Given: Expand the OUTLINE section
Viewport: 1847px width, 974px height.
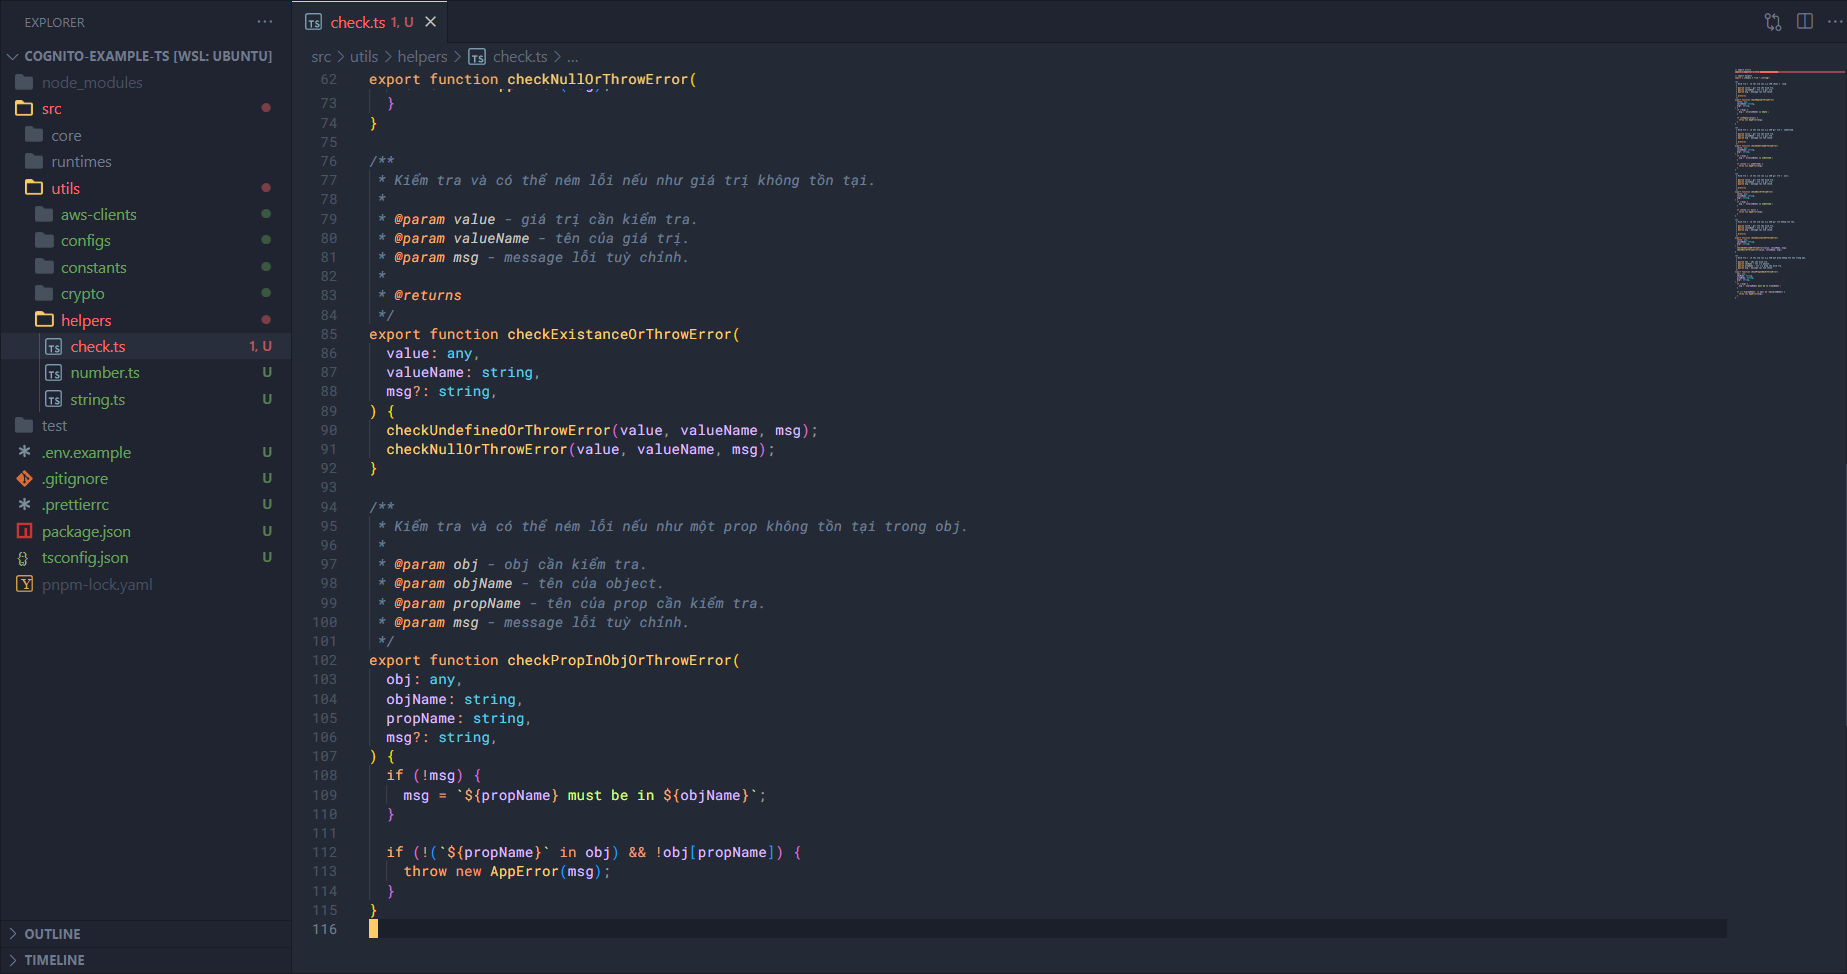Looking at the screenshot, I should [52, 934].
